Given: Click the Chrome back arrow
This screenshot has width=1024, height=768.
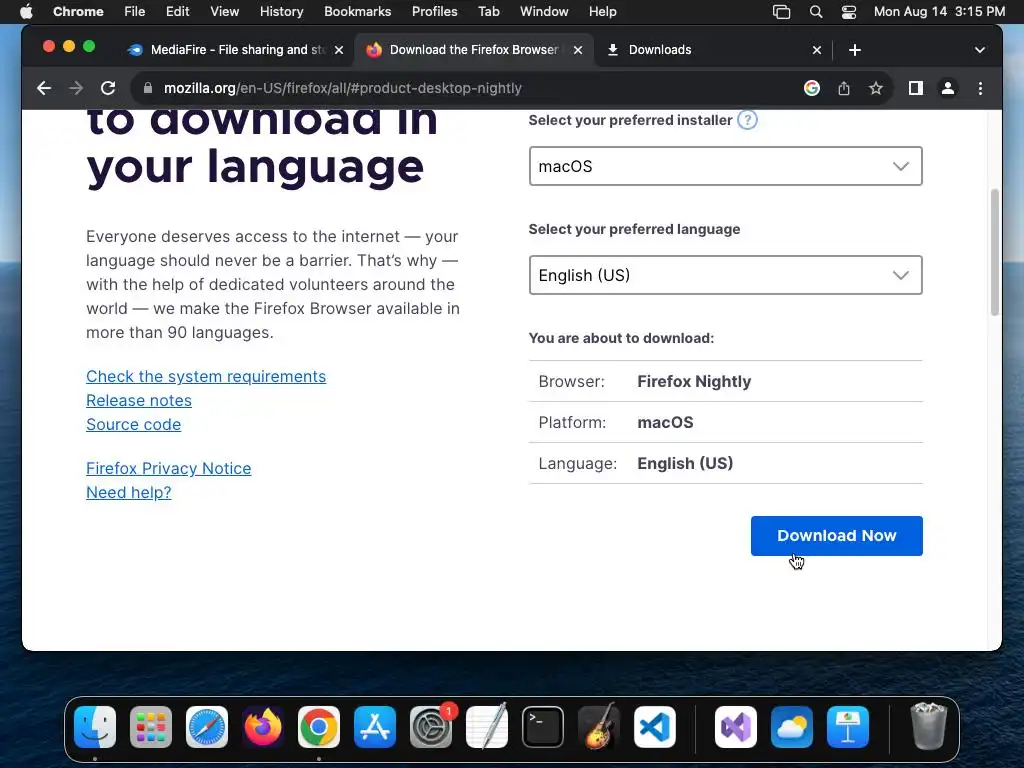Looking at the screenshot, I should [x=44, y=88].
